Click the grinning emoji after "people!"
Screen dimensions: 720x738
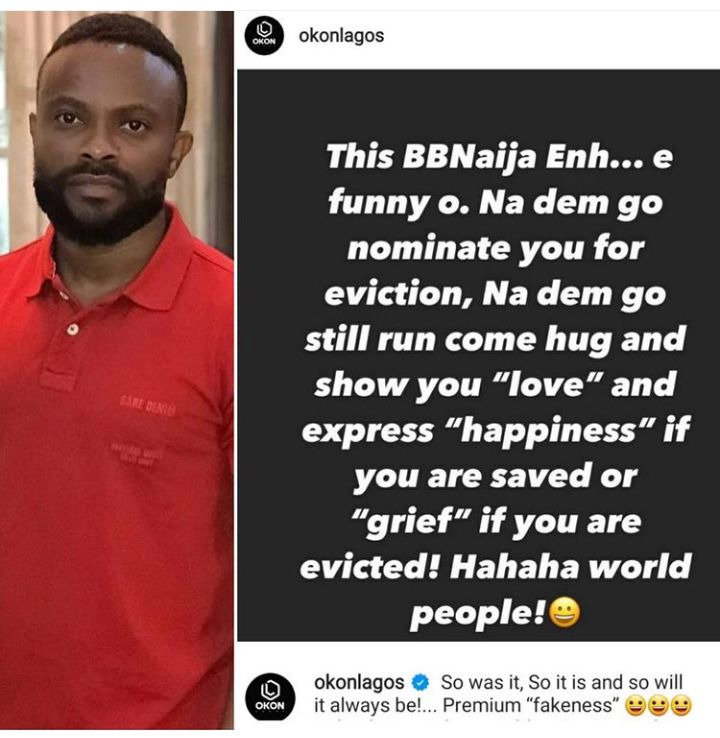coord(565,613)
